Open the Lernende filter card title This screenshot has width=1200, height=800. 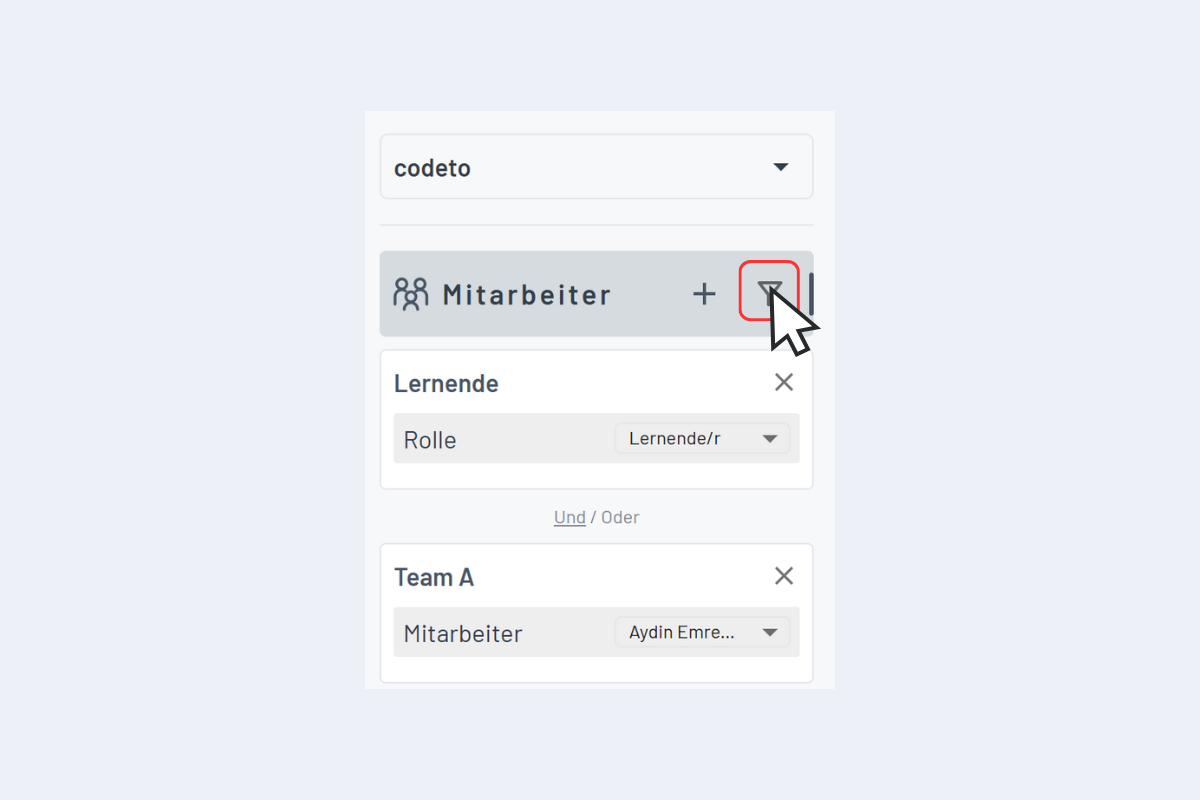pyautogui.click(x=446, y=383)
